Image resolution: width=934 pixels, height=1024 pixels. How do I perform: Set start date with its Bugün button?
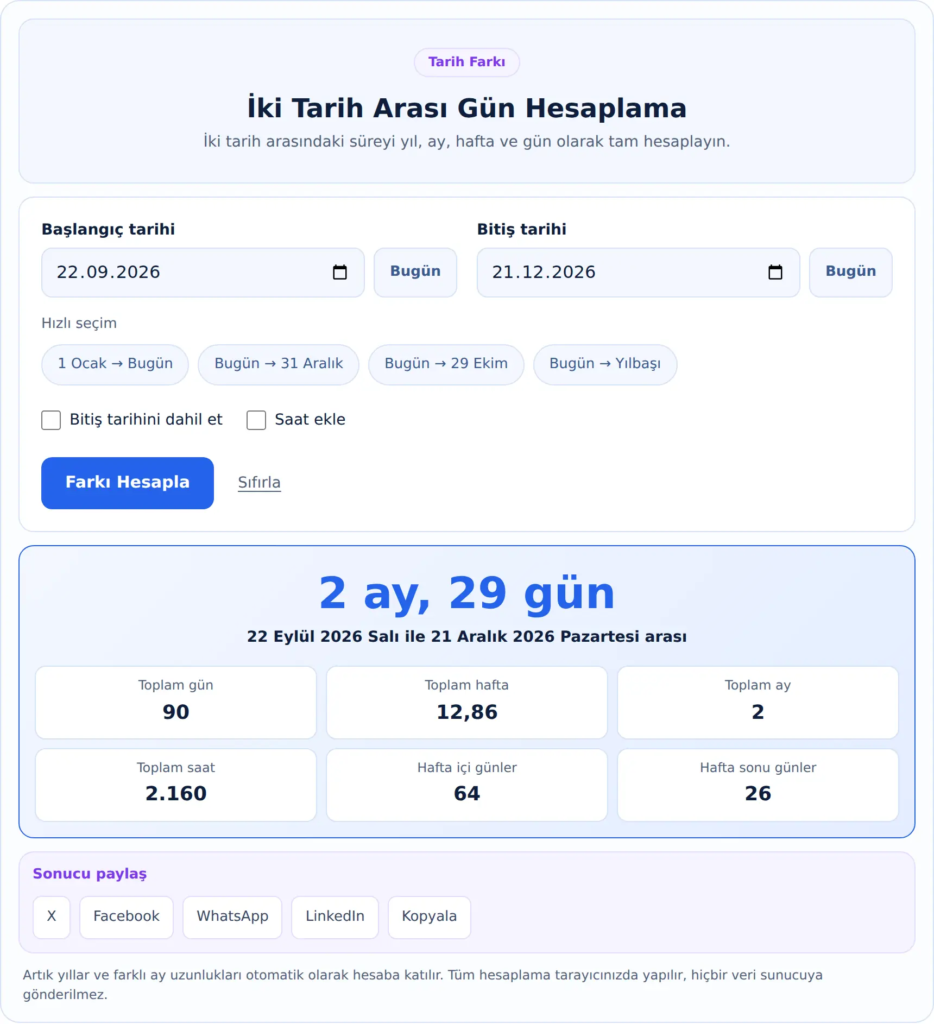point(415,272)
